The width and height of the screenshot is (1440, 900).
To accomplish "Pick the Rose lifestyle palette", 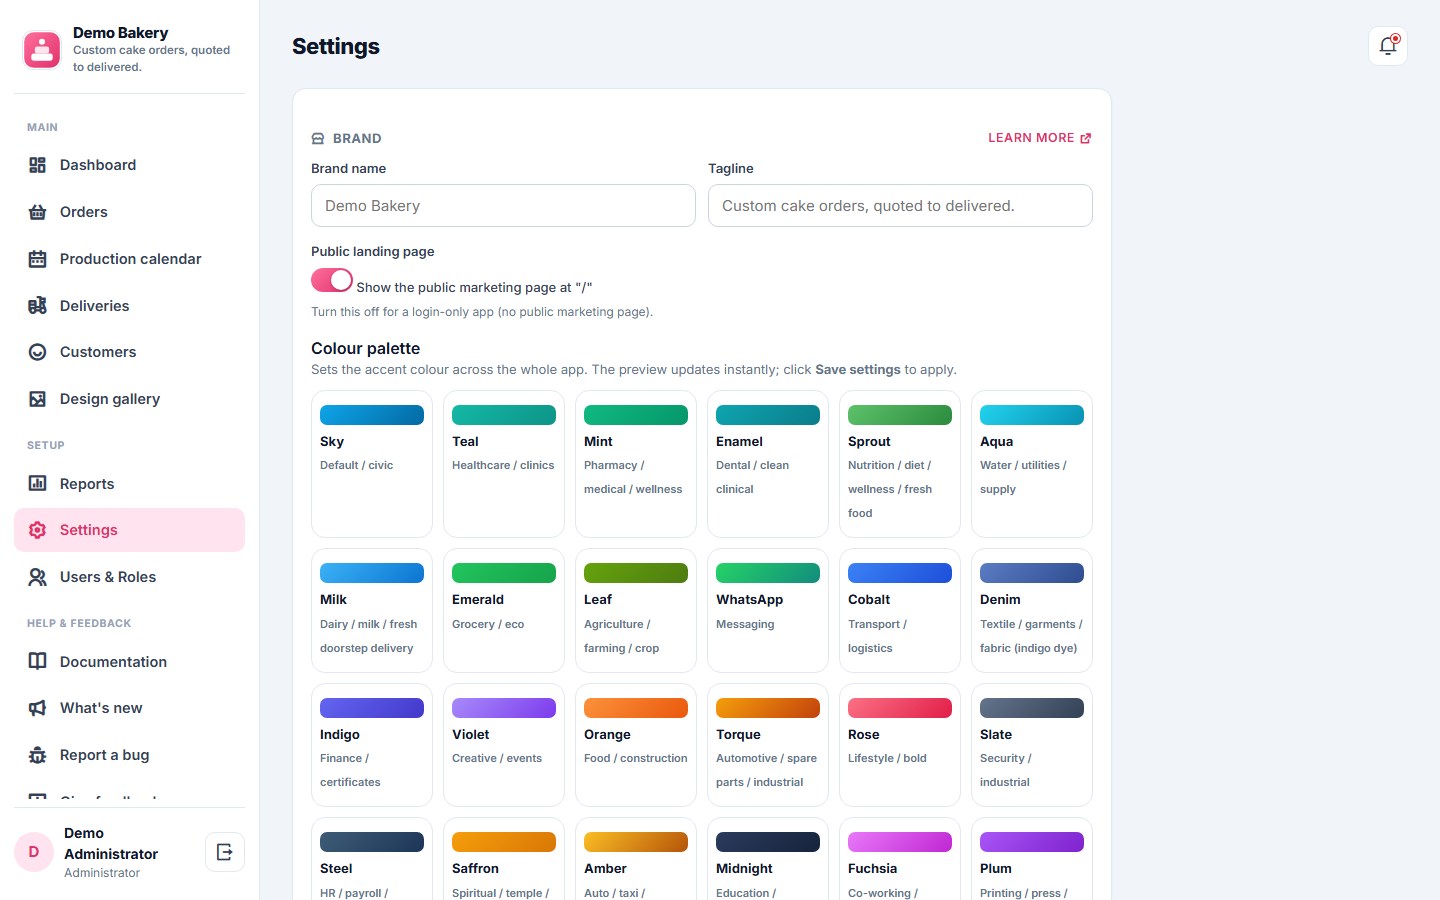I will [x=900, y=745].
